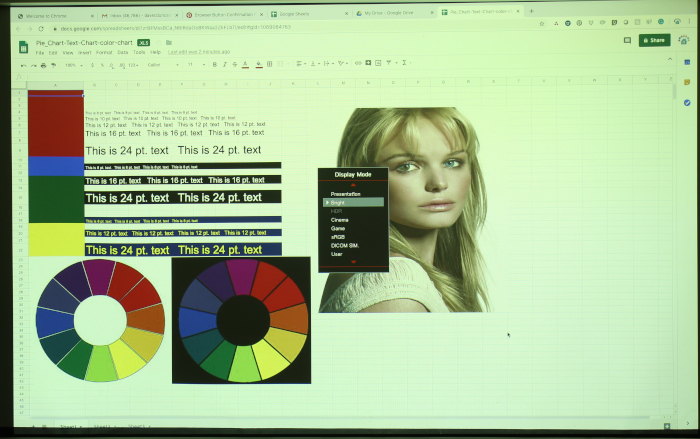The height and width of the screenshot is (439, 700).
Task: Click the Sheets home logo icon
Action: [24, 47]
